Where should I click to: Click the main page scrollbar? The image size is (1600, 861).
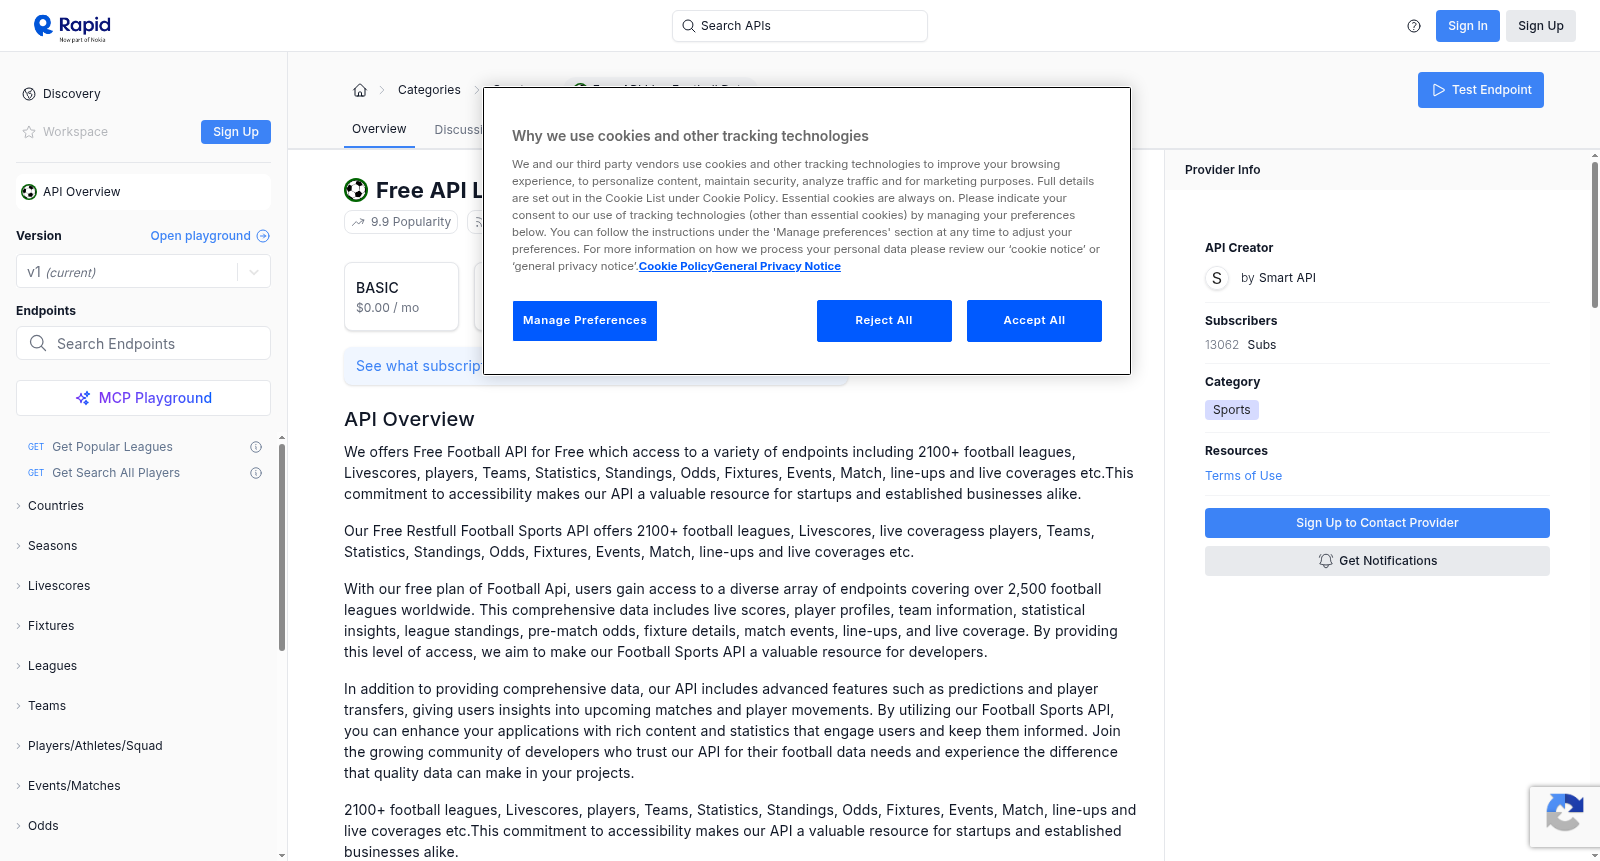click(x=1595, y=234)
